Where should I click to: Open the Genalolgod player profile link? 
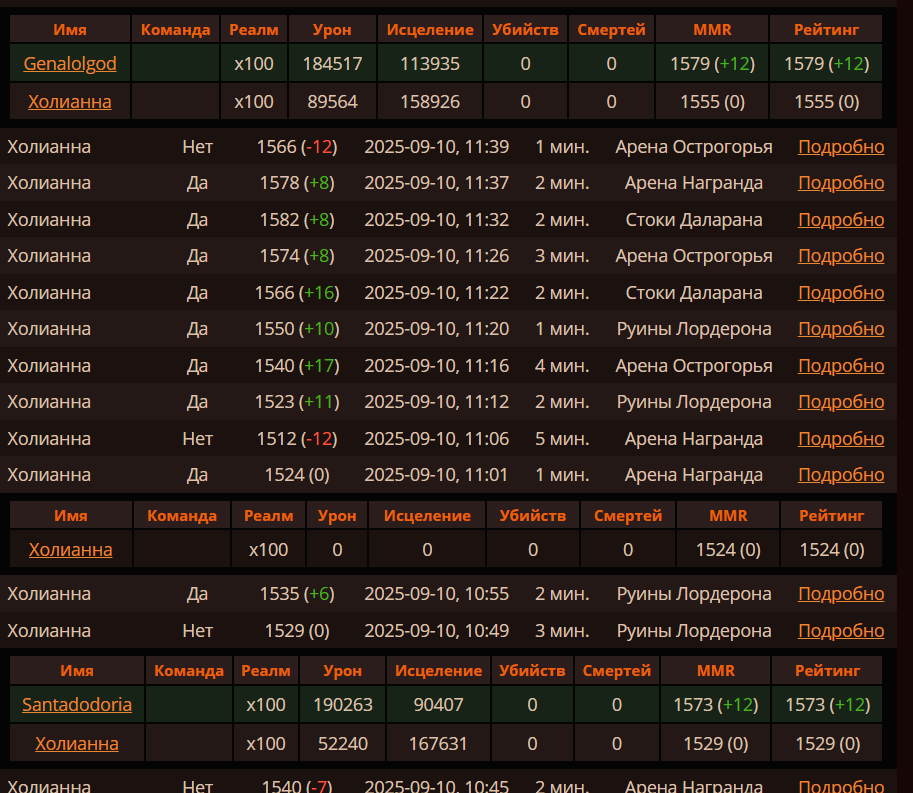70,64
